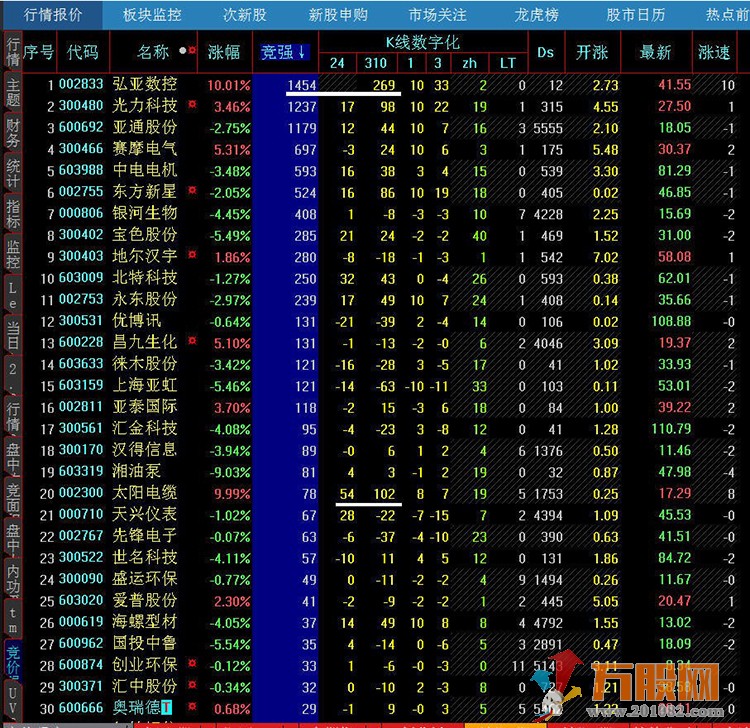Viewport: 750px width, 728px height.
Task: Click red marker beside 昌九生化
Action: pos(192,341)
